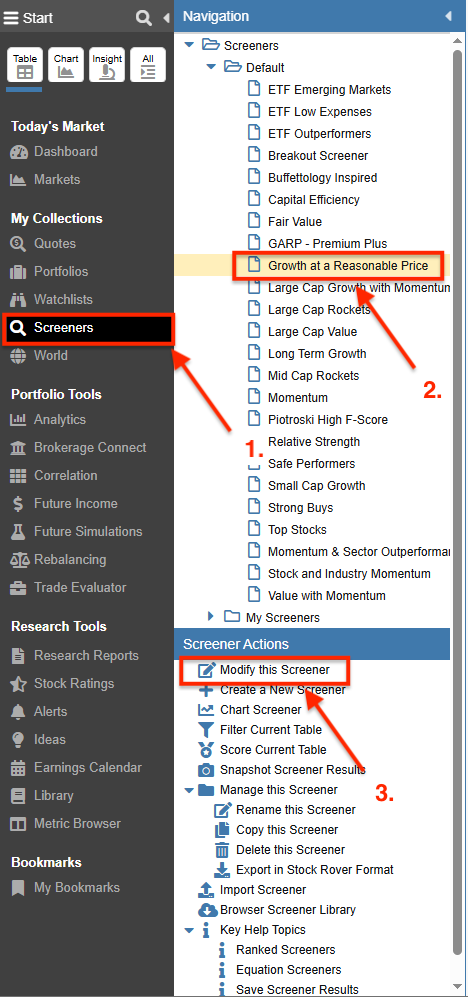This screenshot has width=468, height=1001.
Task: Click the search magnifier icon beside Start
Action: click(x=144, y=18)
